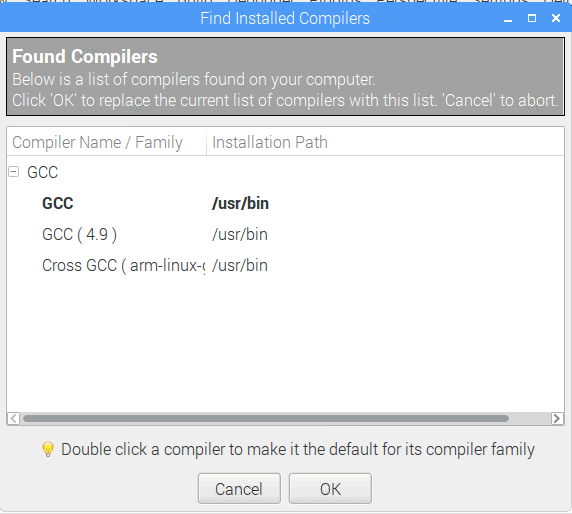Click the bold /usr/bin installation path
This screenshot has width=572, height=514.
pos(240,204)
